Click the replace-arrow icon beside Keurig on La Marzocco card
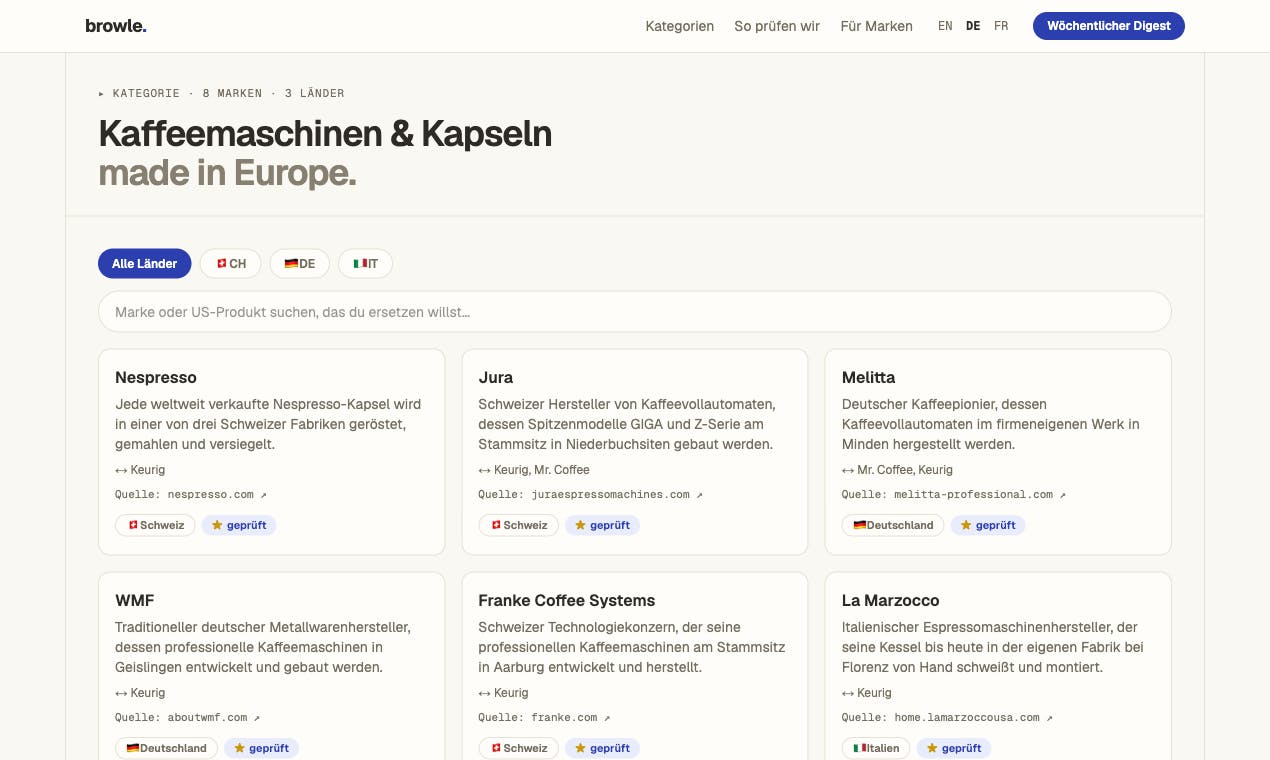 point(848,693)
